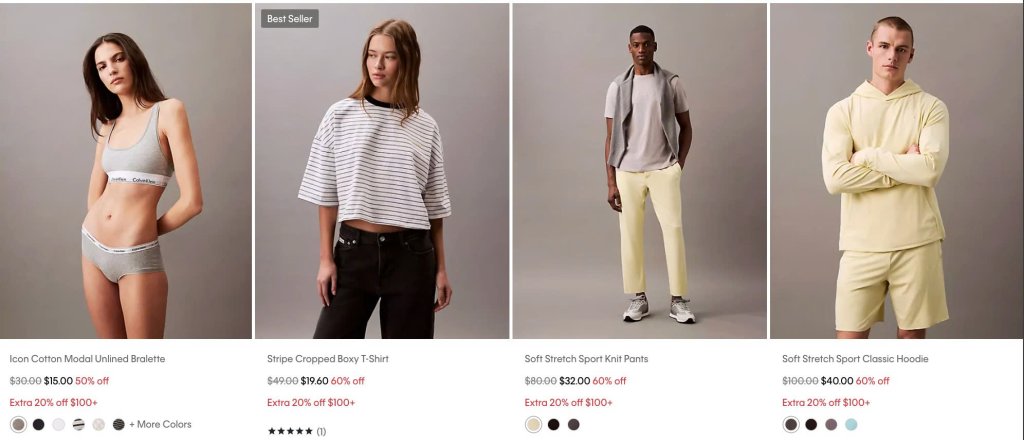
Task: Open the five-star rating on striped t-shirt
Action: click(x=296, y=431)
